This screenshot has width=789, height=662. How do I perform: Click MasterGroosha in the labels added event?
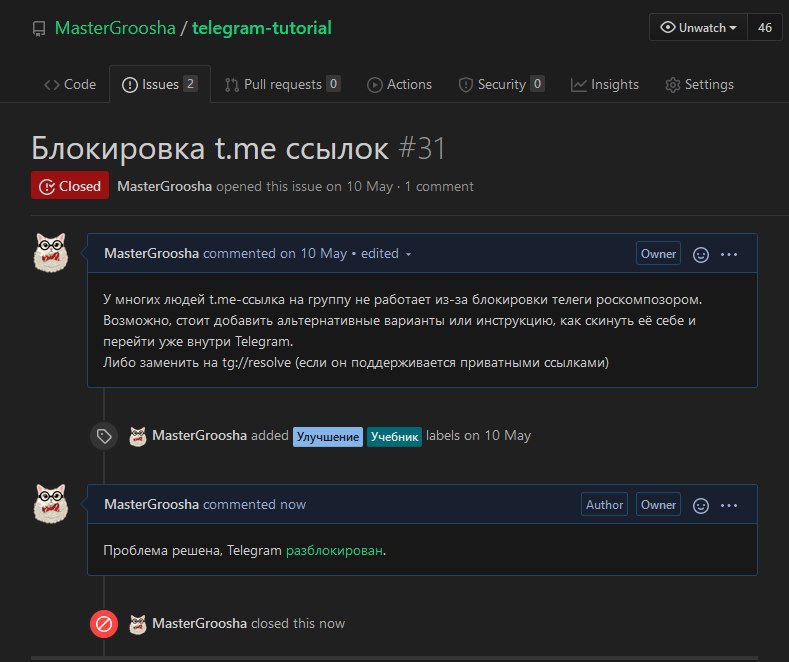pos(200,436)
